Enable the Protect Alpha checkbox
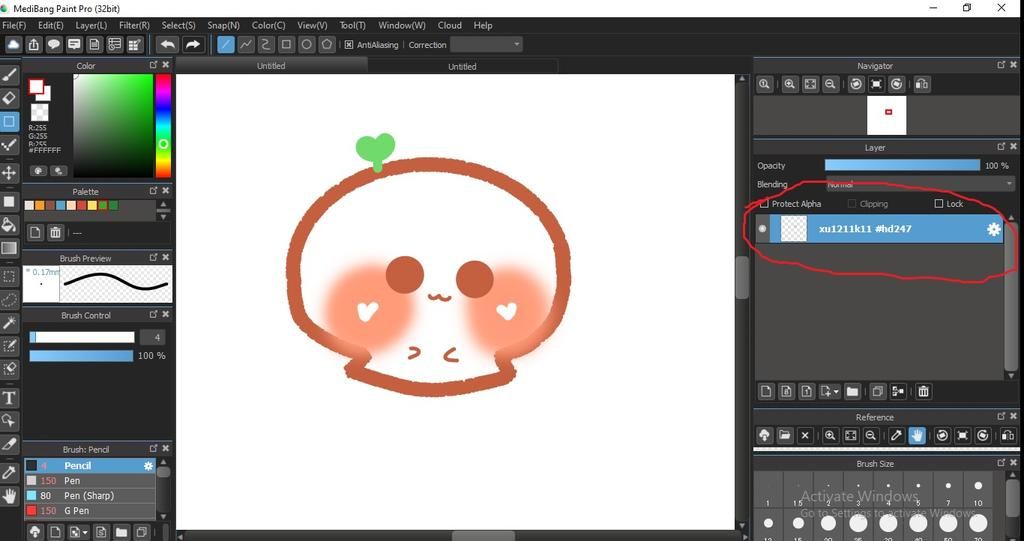The height and width of the screenshot is (541, 1024). [764, 204]
